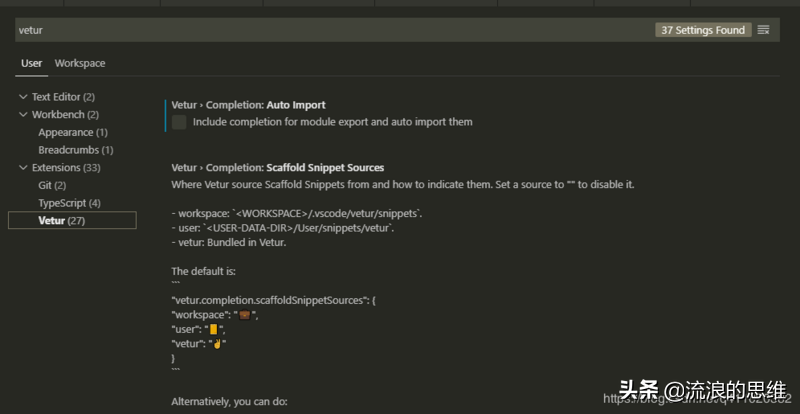Image resolution: width=800 pixels, height=414 pixels.
Task: Open the Git (2) settings category
Action: [52, 185]
